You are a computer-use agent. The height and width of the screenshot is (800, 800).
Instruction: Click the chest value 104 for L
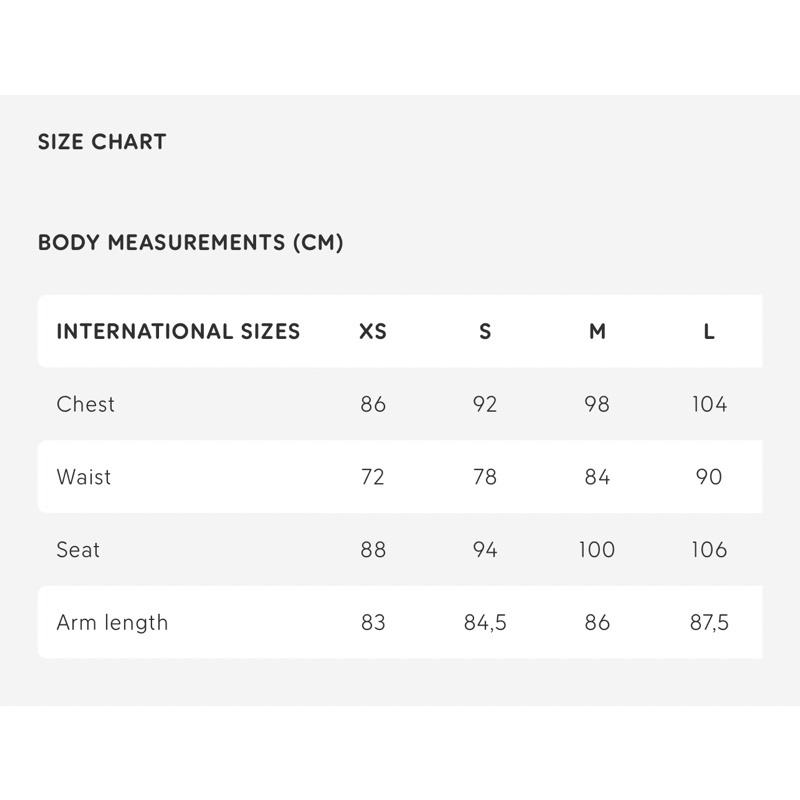click(709, 404)
